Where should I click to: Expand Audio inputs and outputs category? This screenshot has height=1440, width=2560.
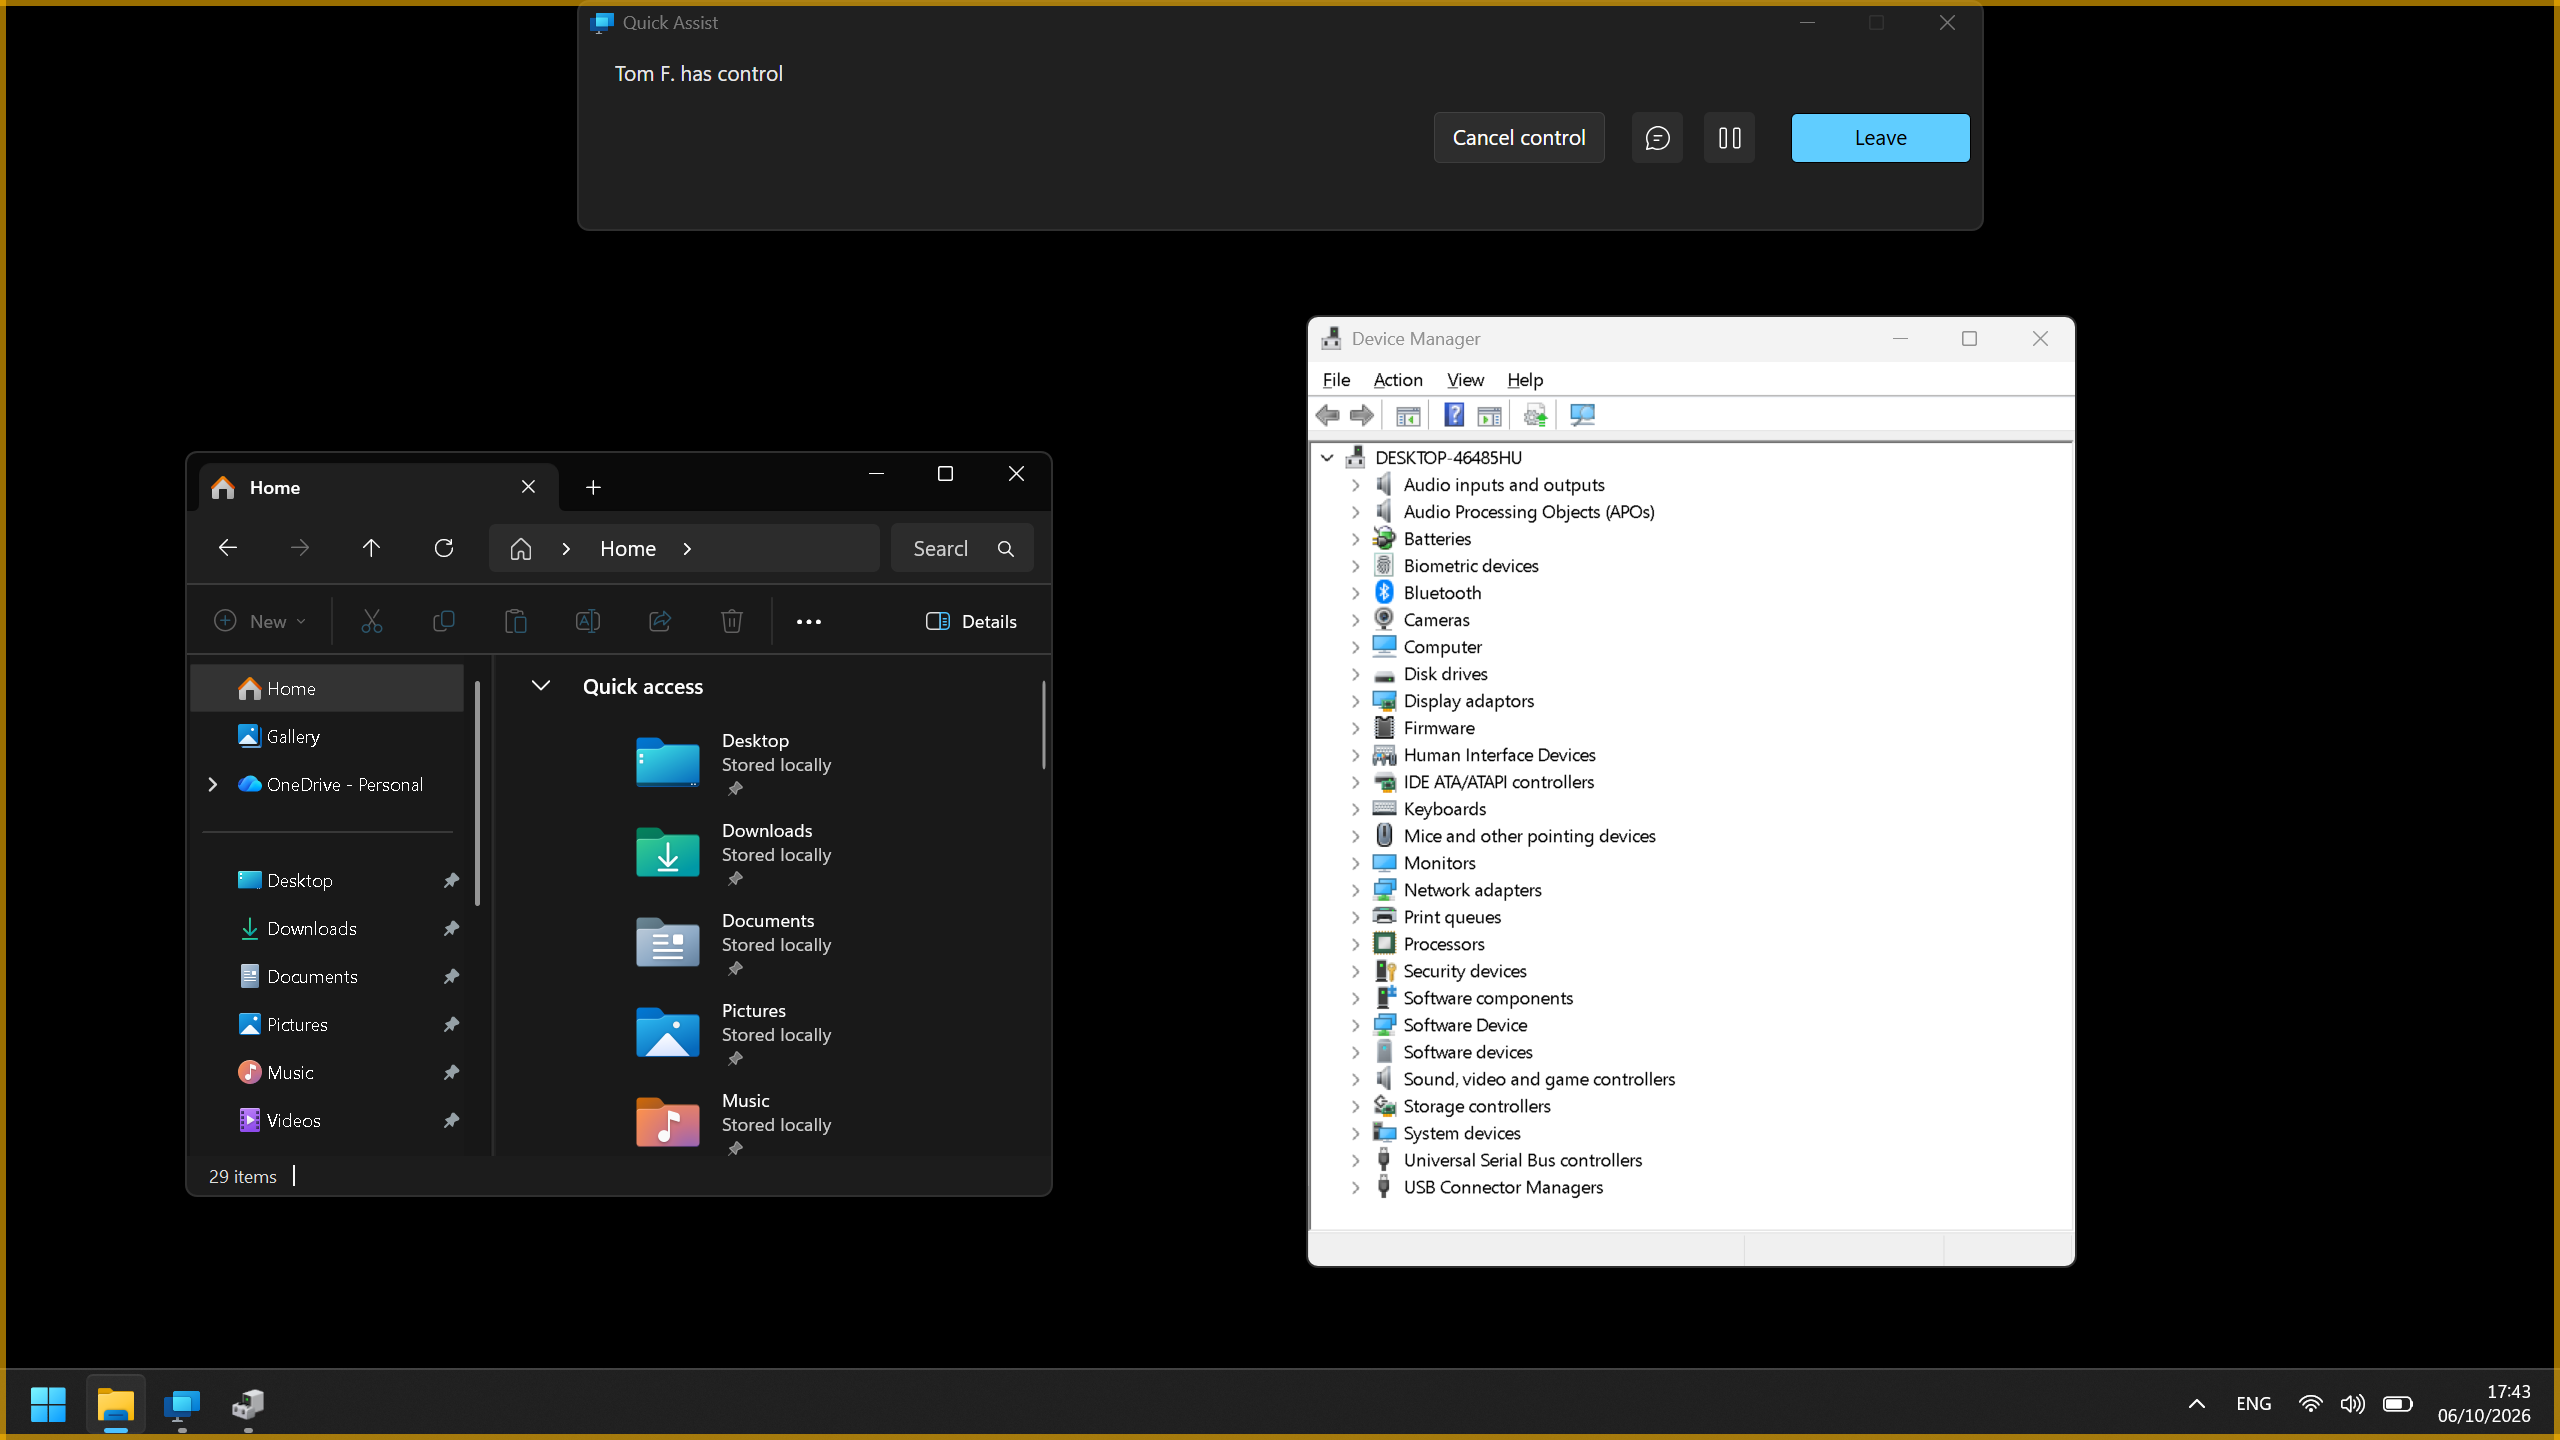pyautogui.click(x=1356, y=485)
